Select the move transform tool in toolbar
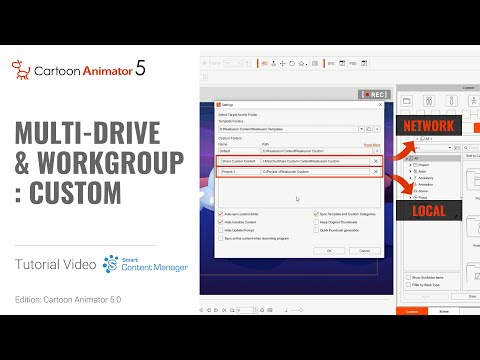 click(x=283, y=63)
